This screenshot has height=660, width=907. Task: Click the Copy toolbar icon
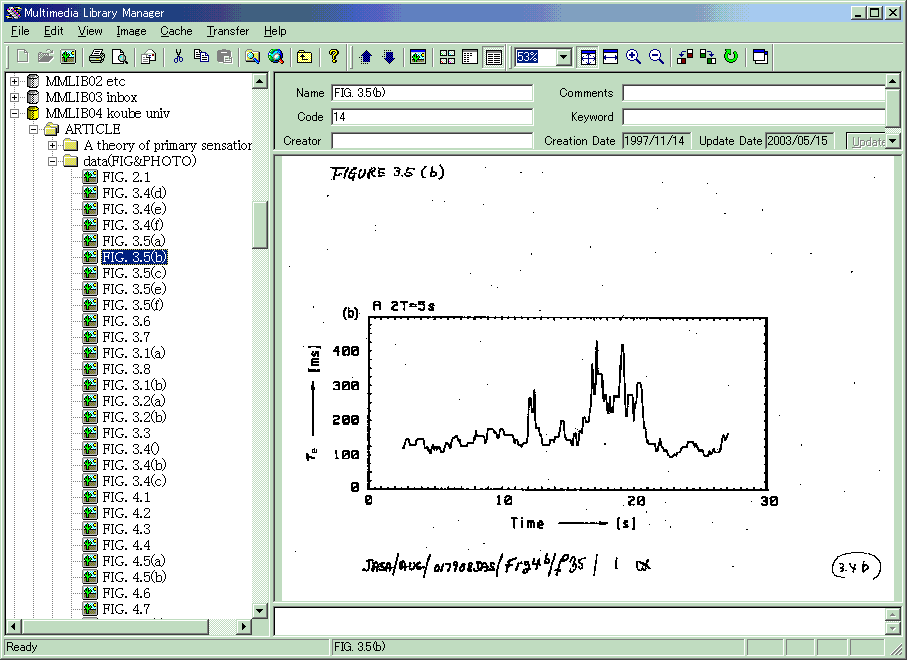(201, 56)
